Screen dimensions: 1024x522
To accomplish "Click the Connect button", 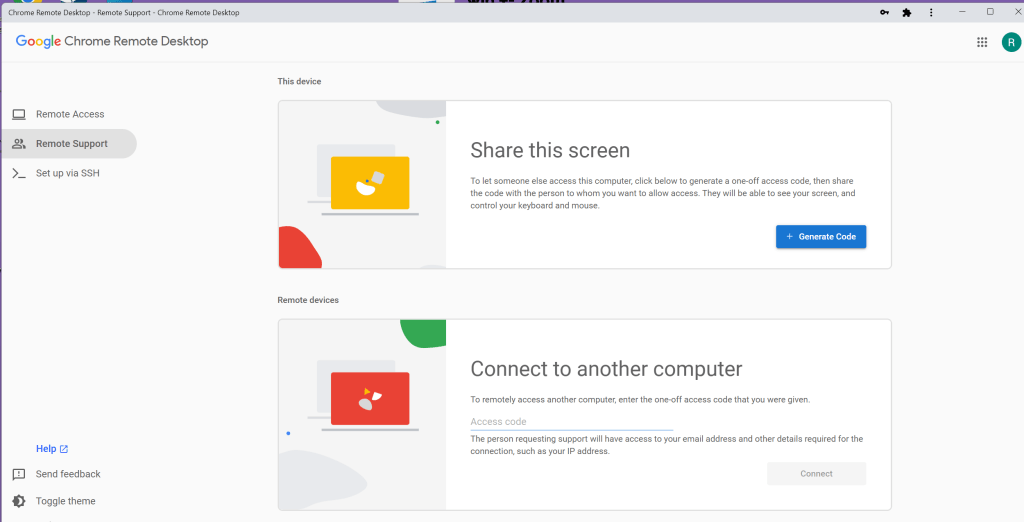I will click(816, 474).
